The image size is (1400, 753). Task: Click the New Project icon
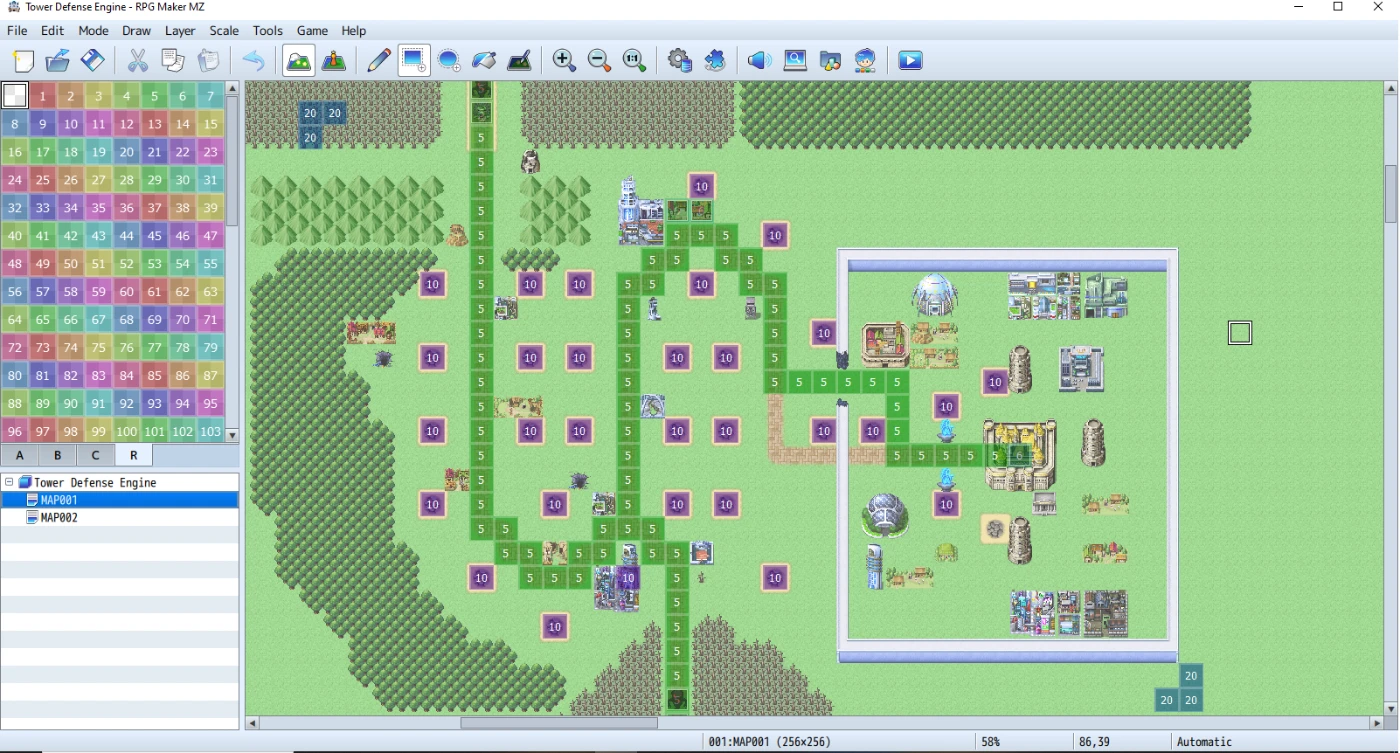[23, 61]
